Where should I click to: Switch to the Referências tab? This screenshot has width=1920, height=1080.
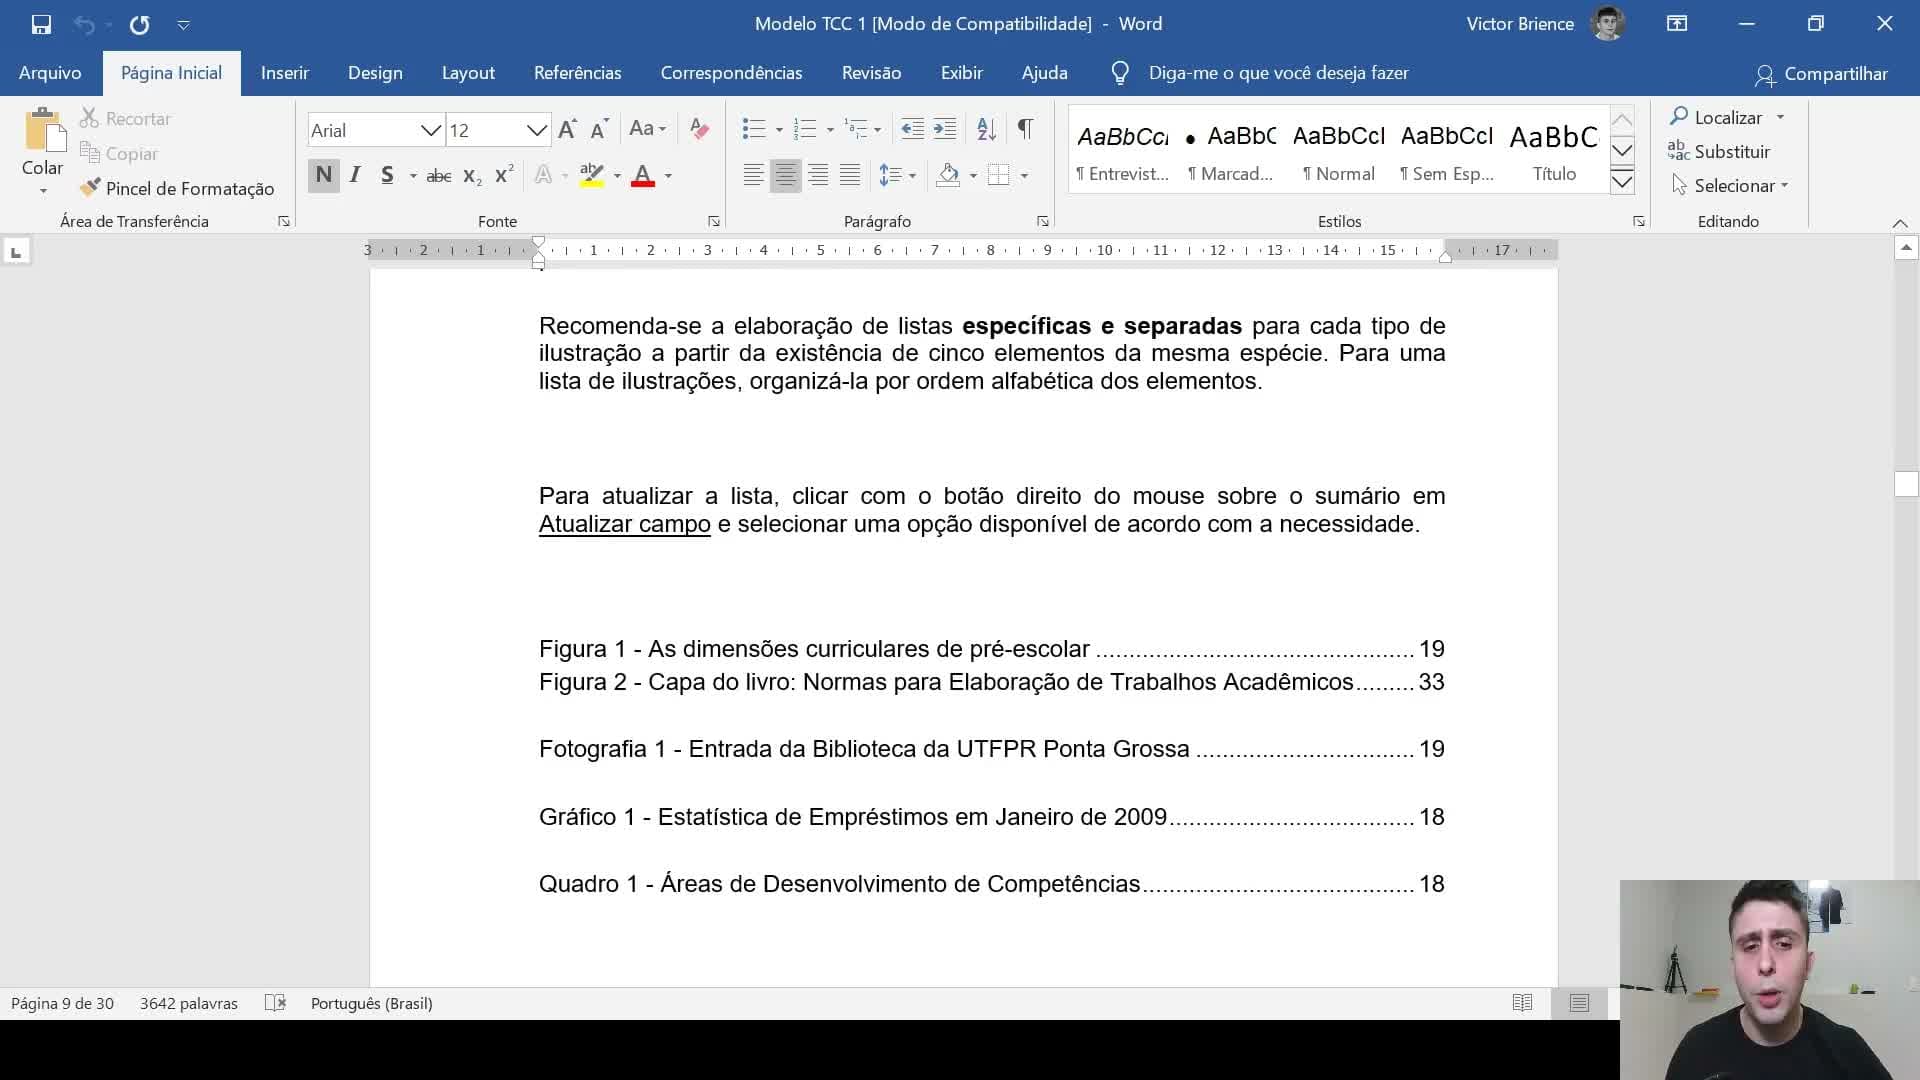tap(577, 73)
